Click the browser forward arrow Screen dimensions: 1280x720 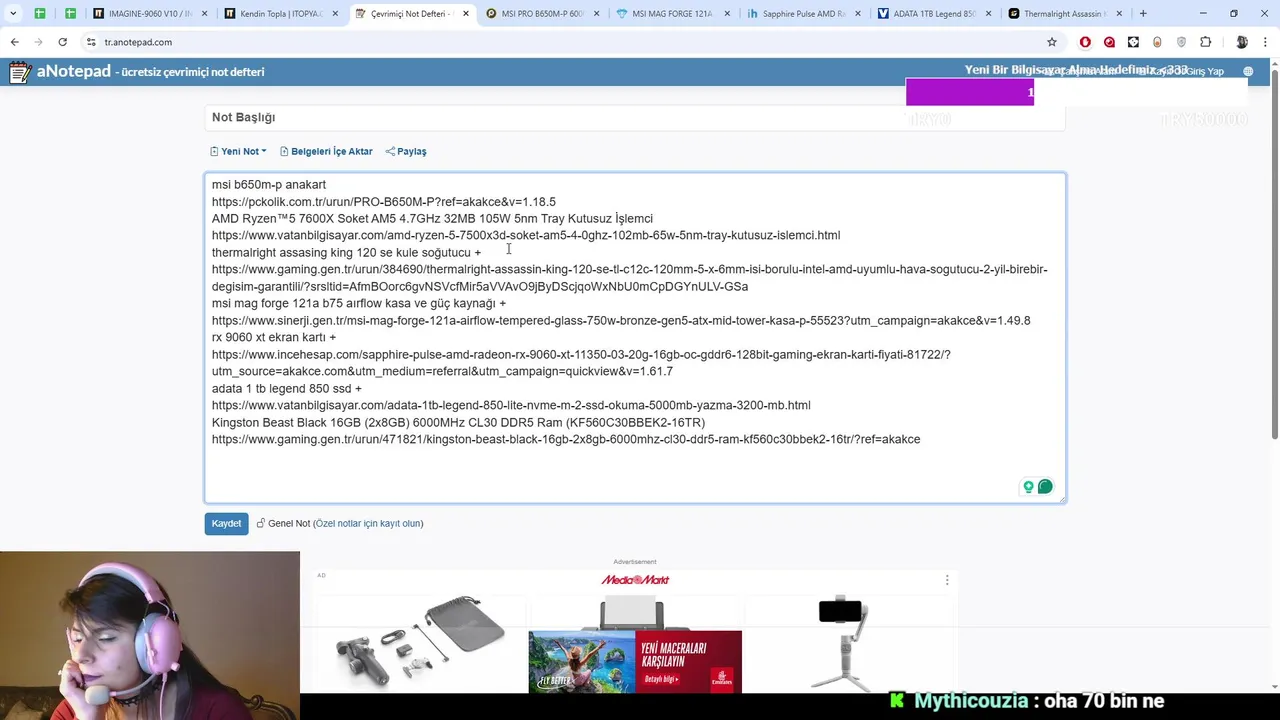pyautogui.click(x=38, y=42)
